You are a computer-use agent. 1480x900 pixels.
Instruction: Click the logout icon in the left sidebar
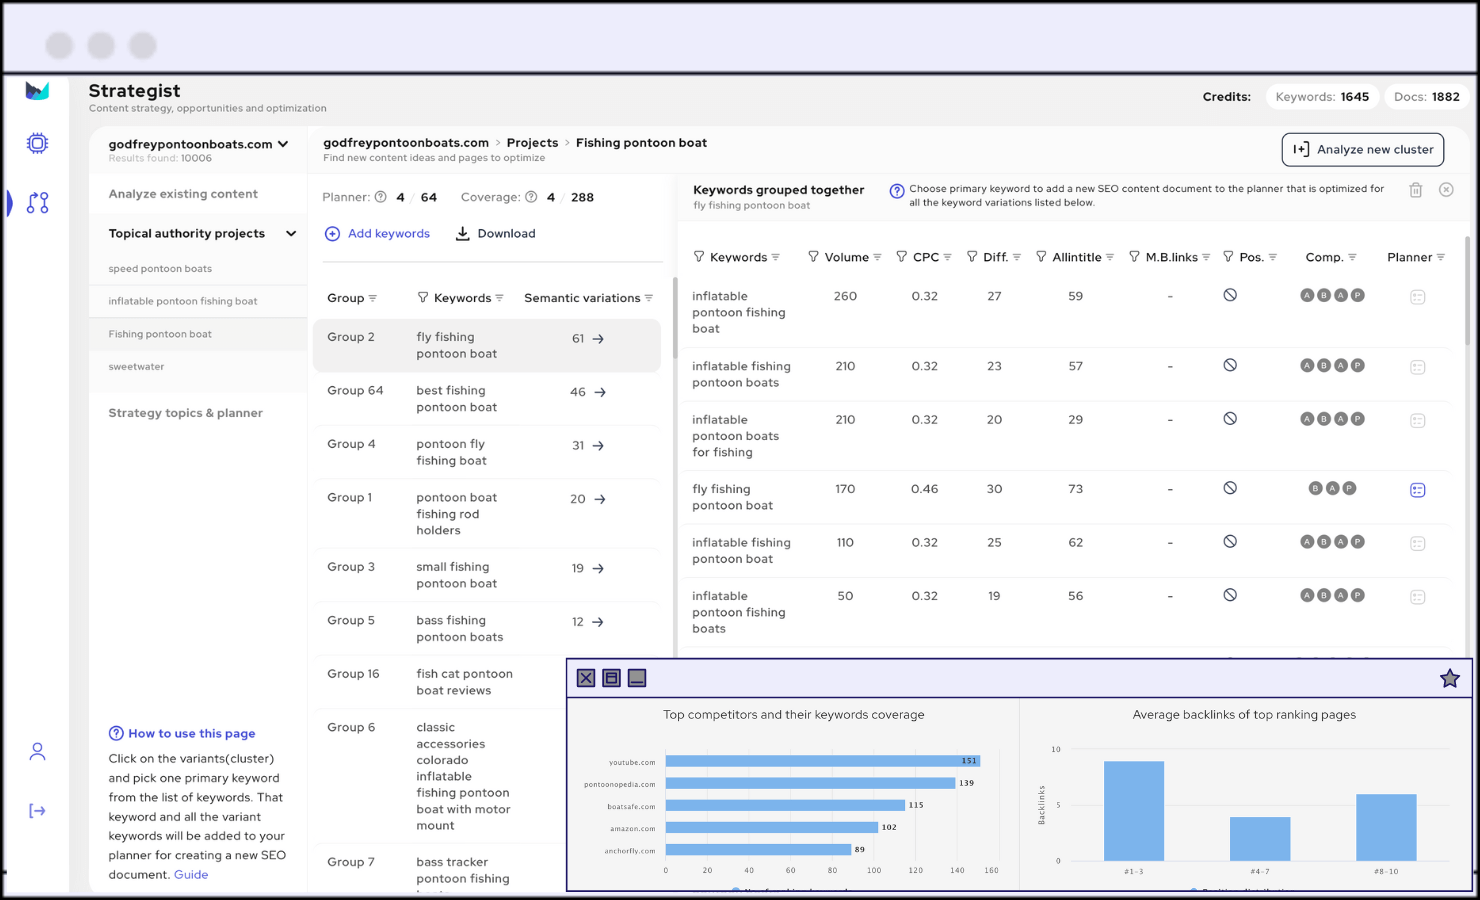(x=37, y=811)
